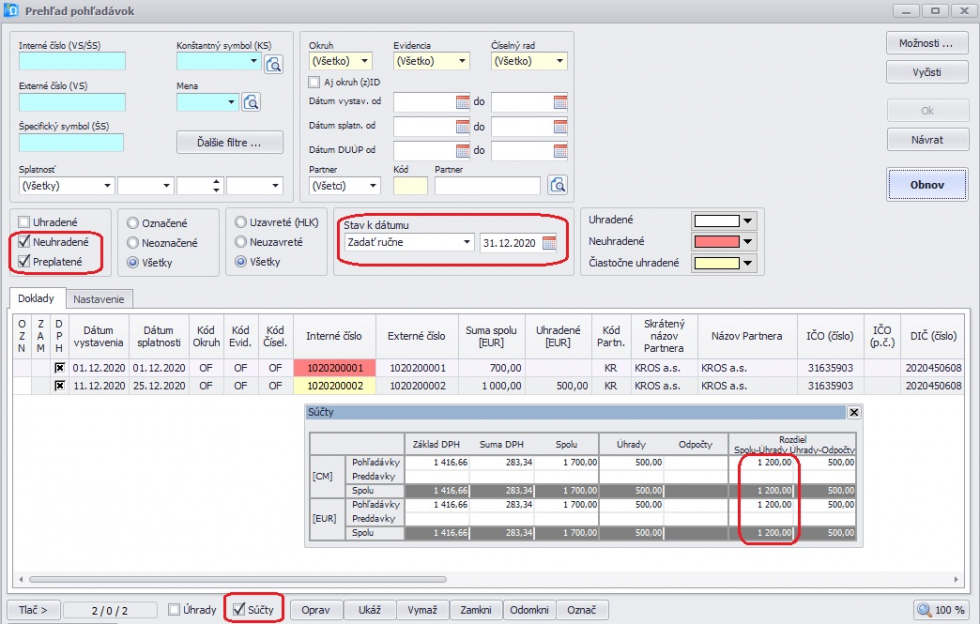The width and height of the screenshot is (980, 624).
Task: Click the zoom magnifier icon beside 100 %
Action: tap(924, 610)
